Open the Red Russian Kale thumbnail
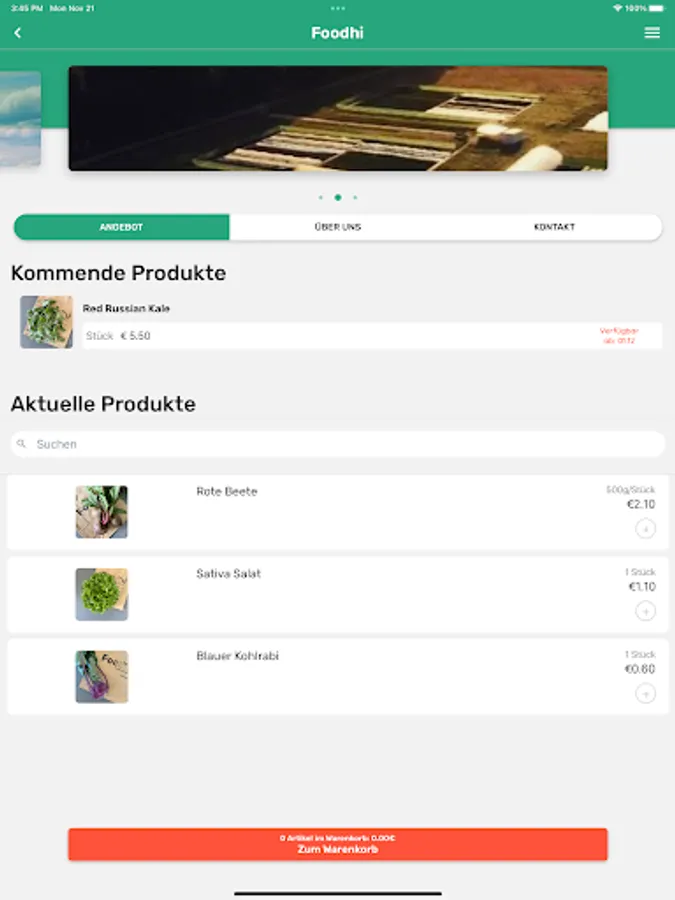The height and width of the screenshot is (900, 675). tap(46, 322)
